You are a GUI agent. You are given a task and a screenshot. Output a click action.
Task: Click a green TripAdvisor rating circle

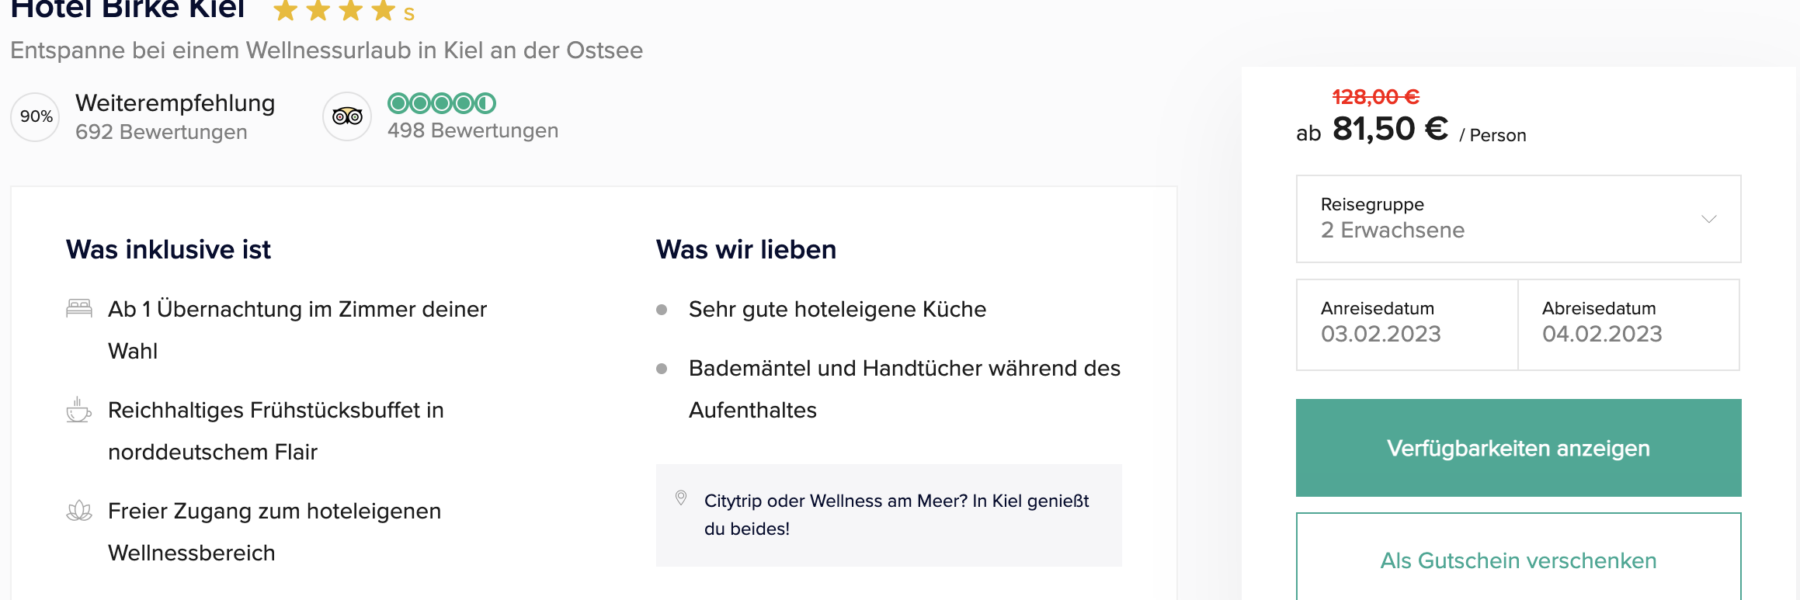pos(400,103)
